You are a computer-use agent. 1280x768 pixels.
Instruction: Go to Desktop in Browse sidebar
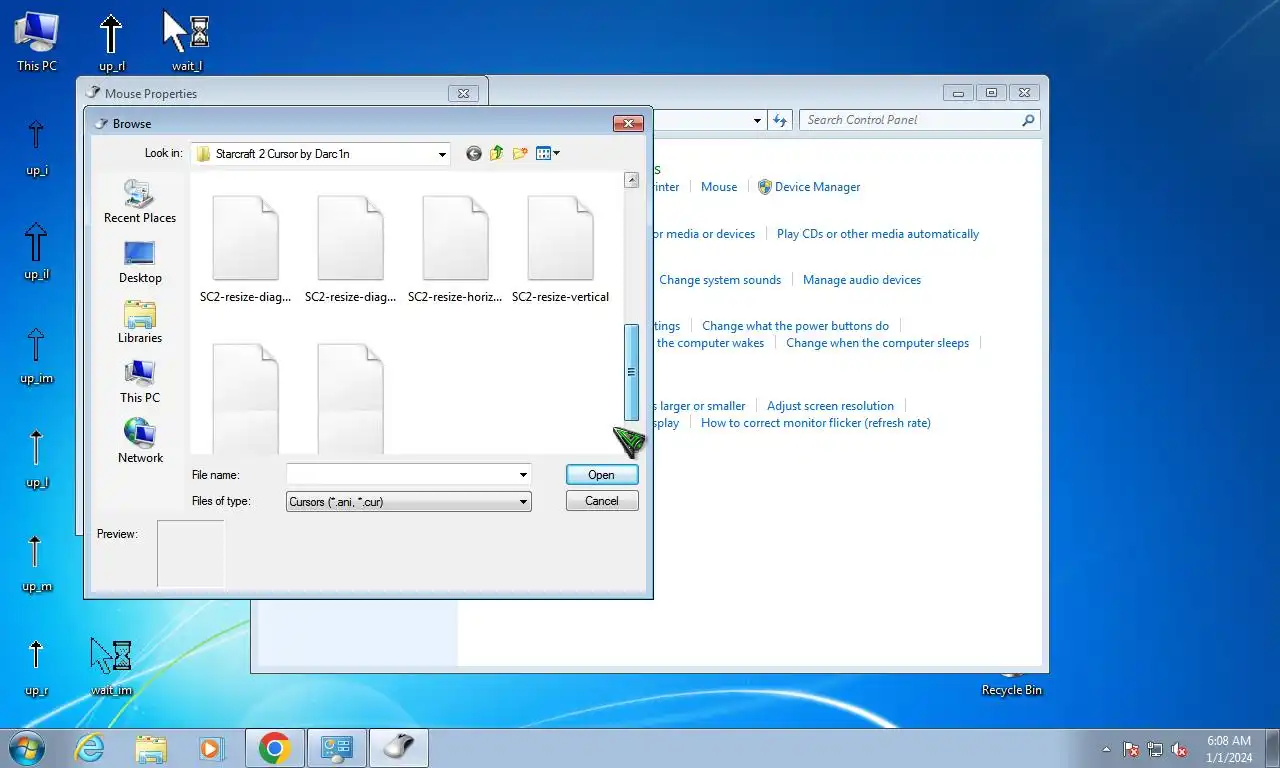(140, 262)
